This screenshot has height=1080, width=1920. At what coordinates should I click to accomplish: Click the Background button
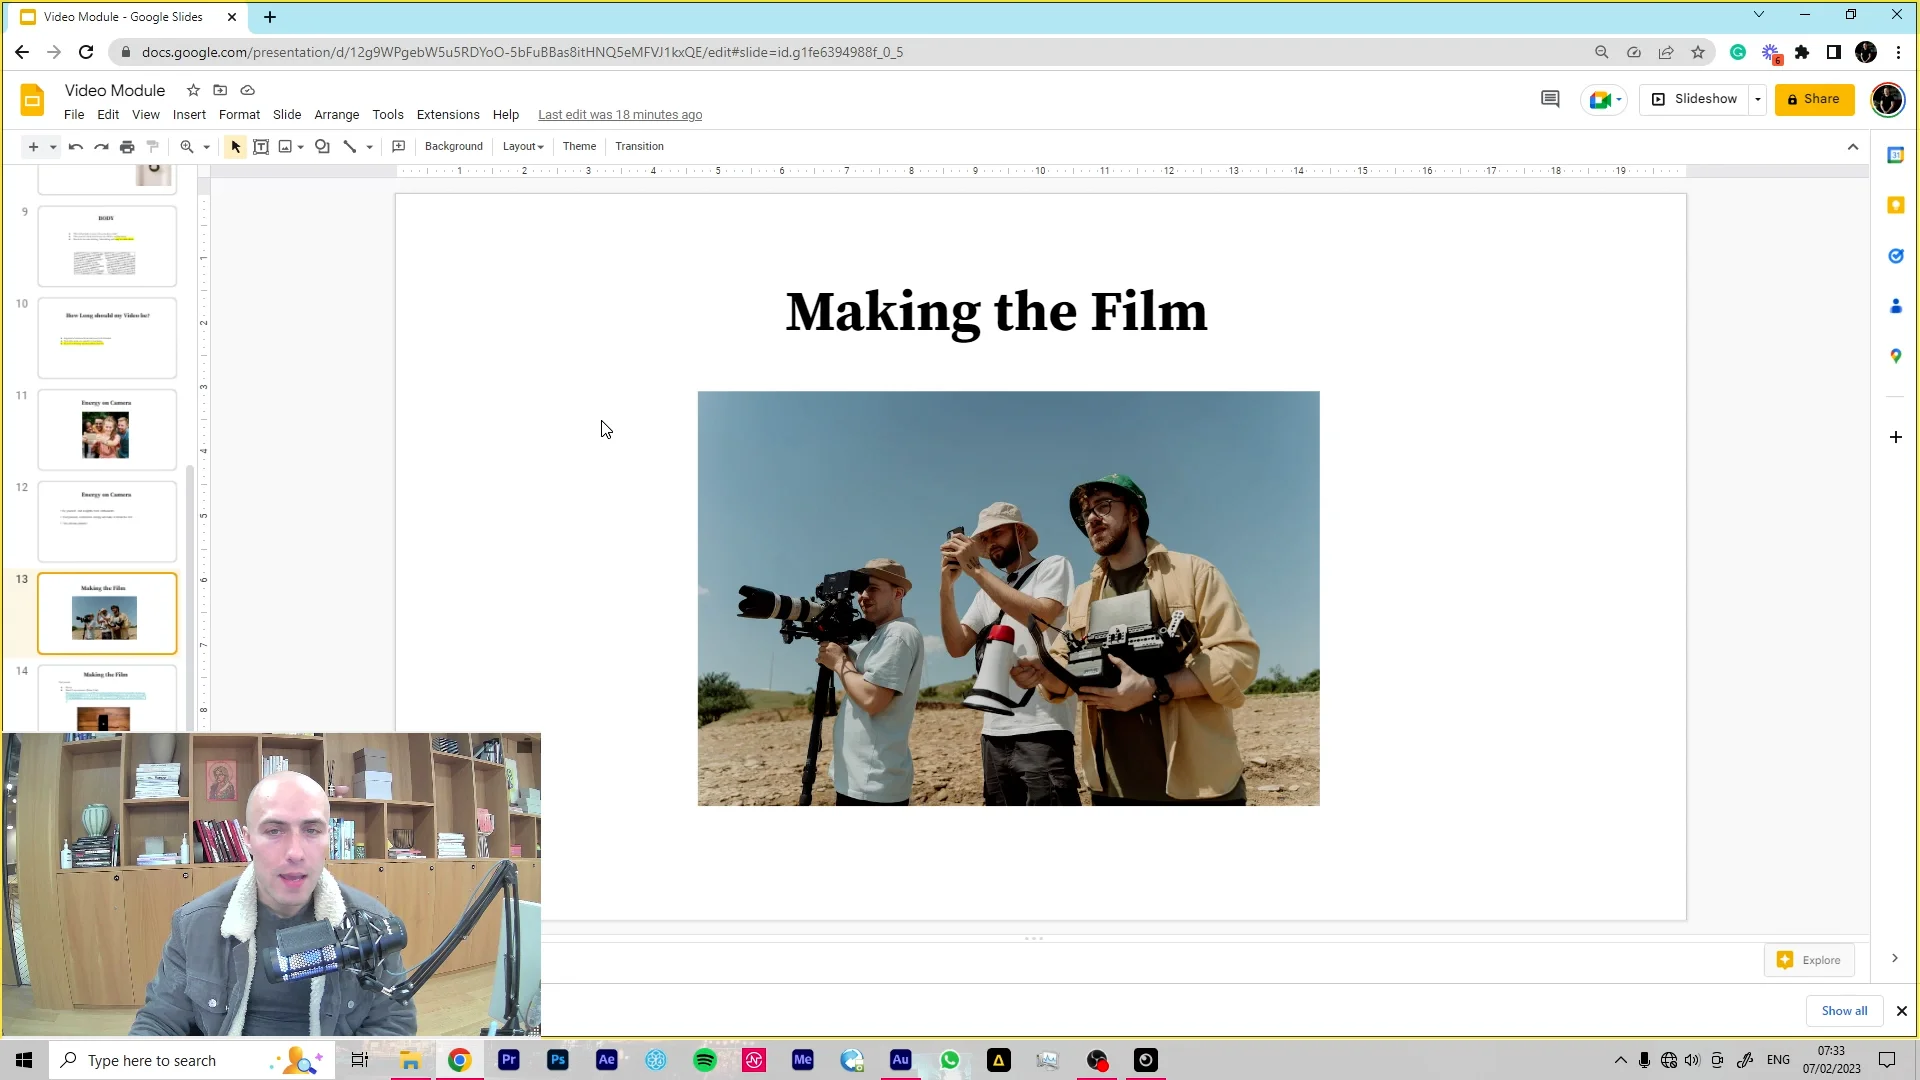tap(454, 147)
